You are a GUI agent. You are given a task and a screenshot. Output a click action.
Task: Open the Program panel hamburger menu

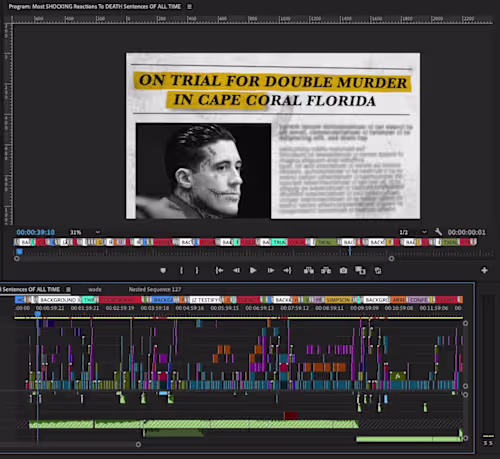pos(189,6)
